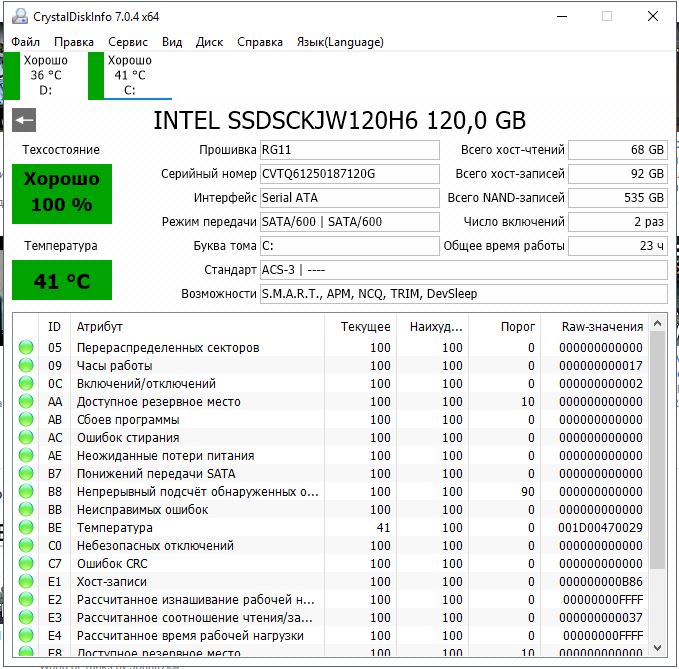The image size is (679, 669).
Task: Click the Техсостояние label
Action: 61,150
